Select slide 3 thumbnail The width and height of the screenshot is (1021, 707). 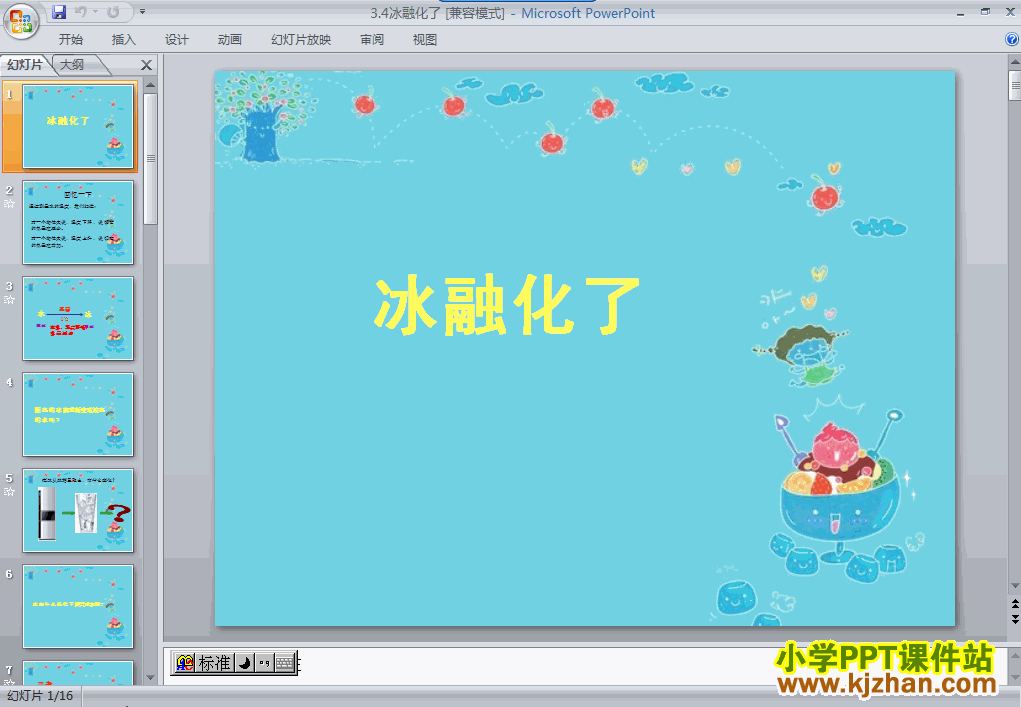(x=78, y=318)
